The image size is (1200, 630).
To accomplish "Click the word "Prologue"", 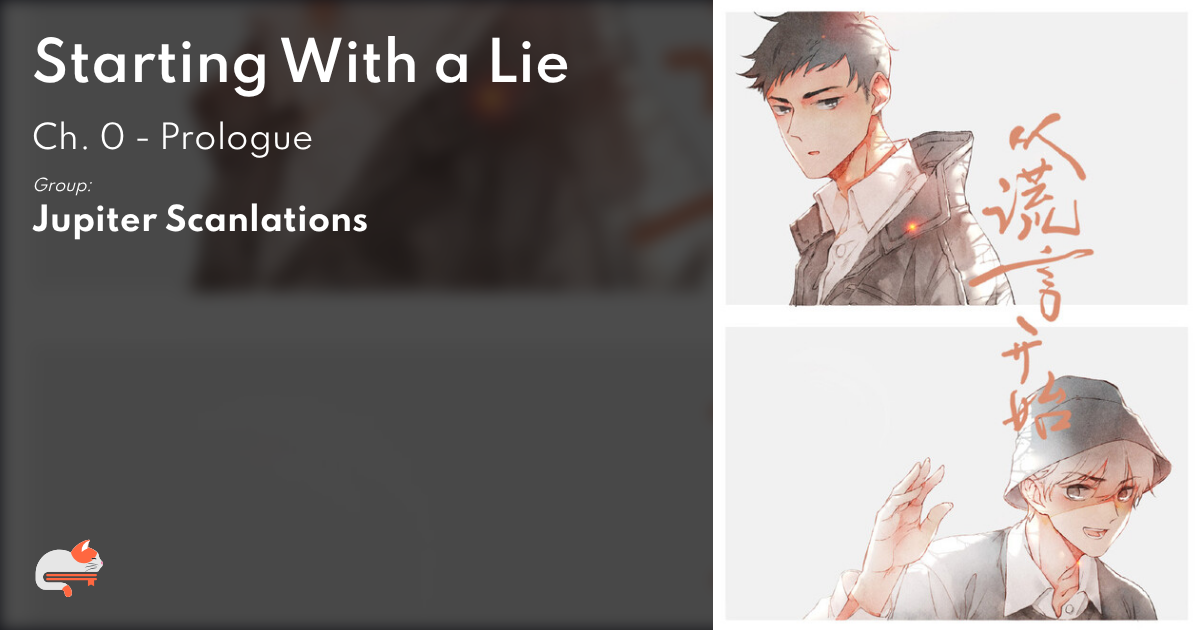I will tap(237, 138).
